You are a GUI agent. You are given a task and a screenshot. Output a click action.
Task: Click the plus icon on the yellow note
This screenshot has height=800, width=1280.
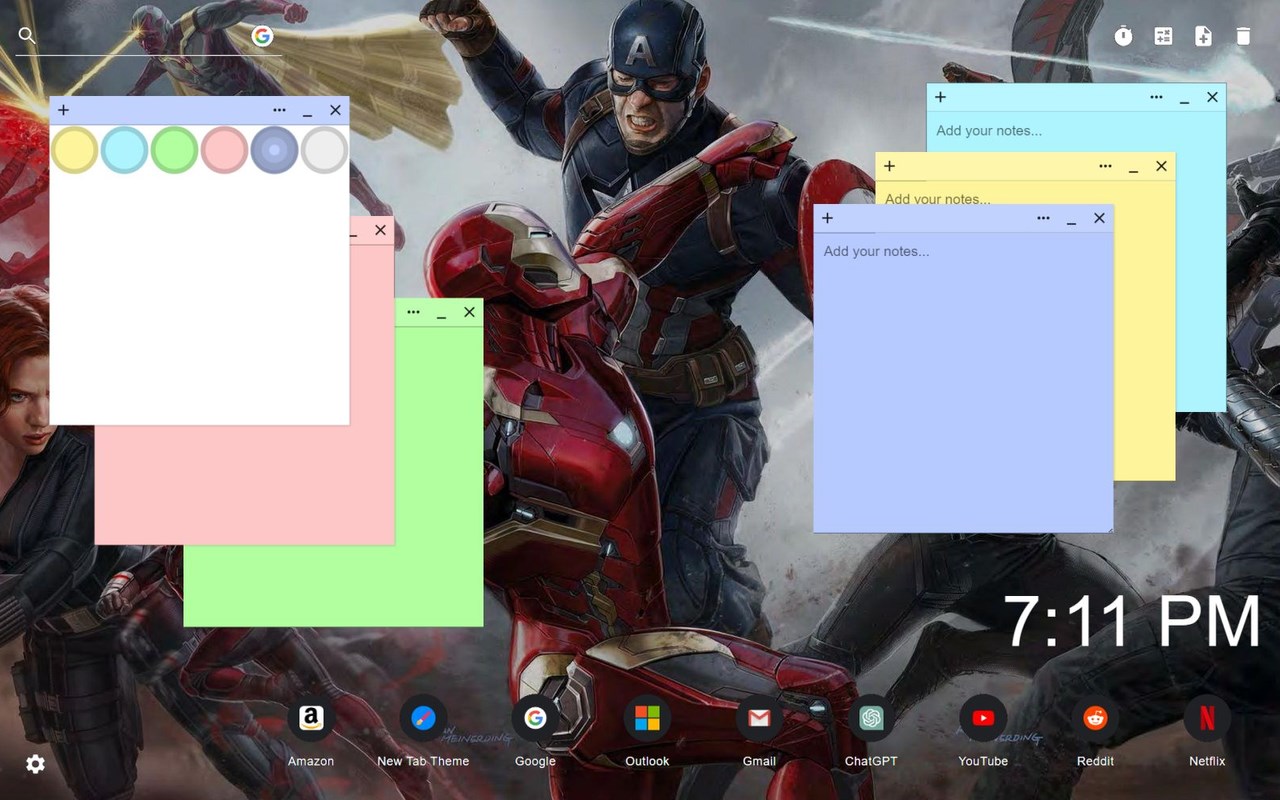point(889,166)
